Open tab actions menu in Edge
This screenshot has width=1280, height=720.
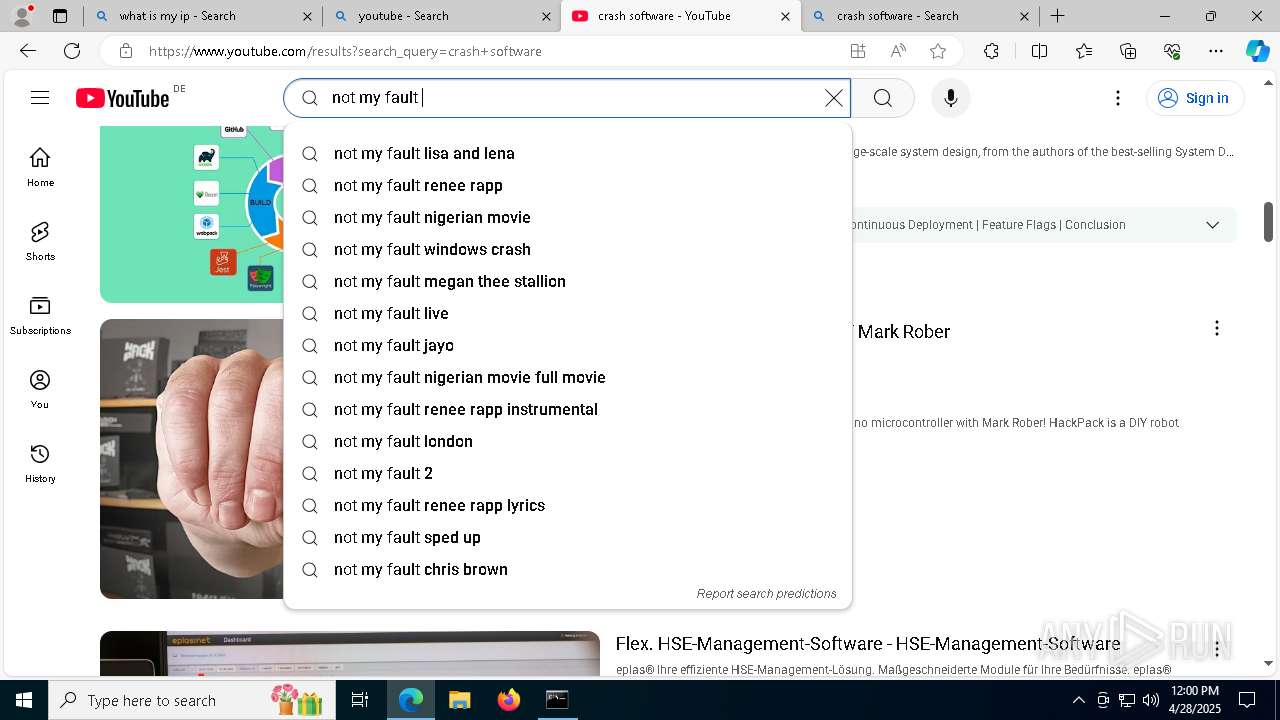(60, 16)
